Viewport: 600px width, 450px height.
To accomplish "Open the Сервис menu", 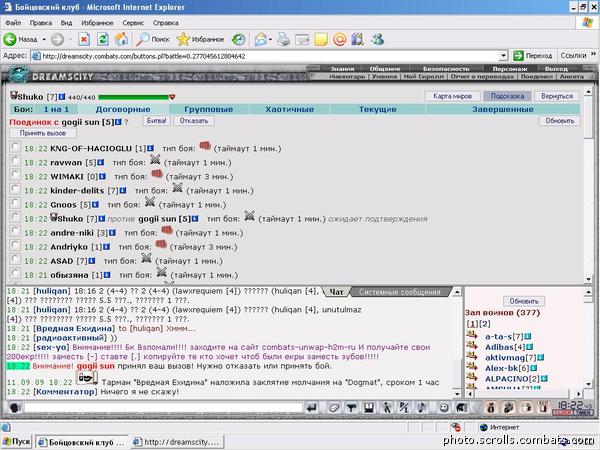I will pos(133,23).
